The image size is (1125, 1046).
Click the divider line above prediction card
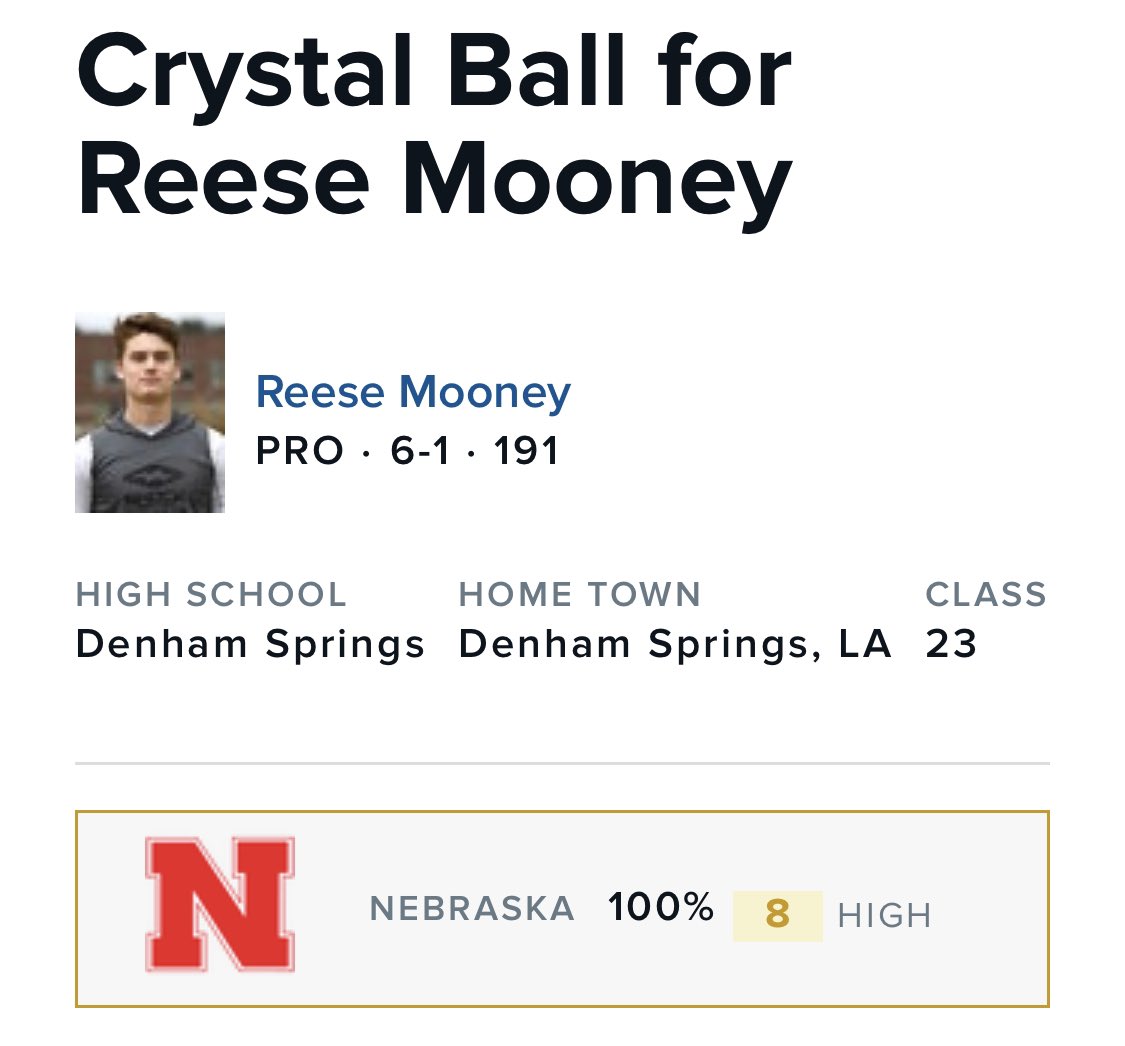562,763
